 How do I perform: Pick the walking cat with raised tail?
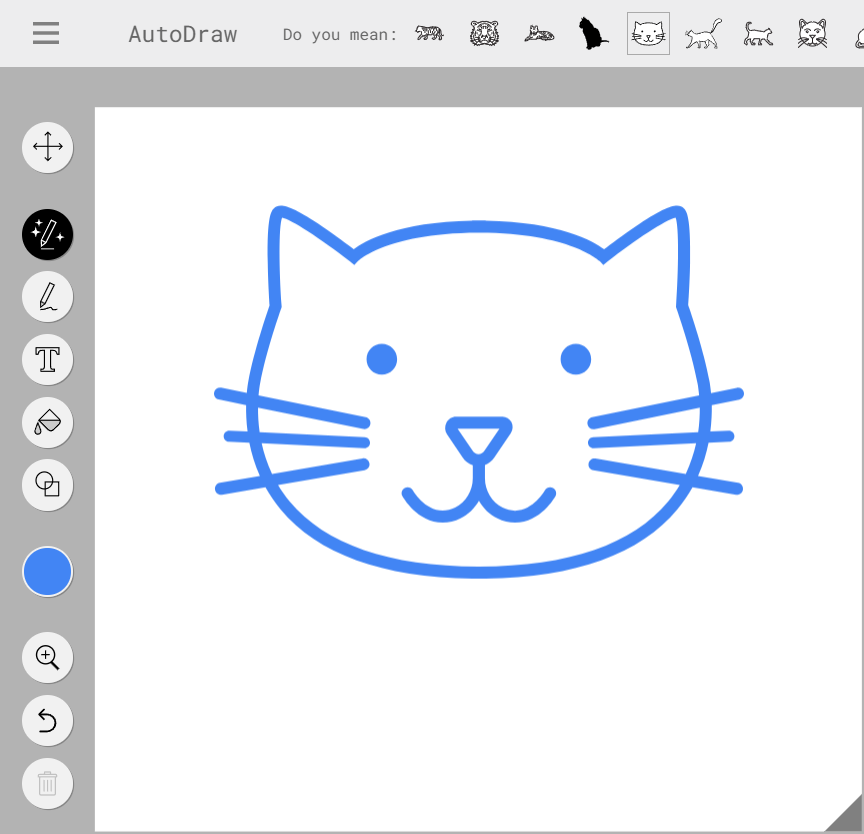click(x=703, y=34)
